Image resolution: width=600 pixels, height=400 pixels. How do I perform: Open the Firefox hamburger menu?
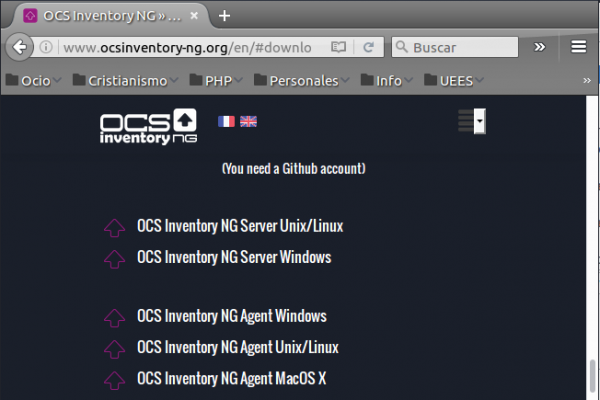point(579,47)
